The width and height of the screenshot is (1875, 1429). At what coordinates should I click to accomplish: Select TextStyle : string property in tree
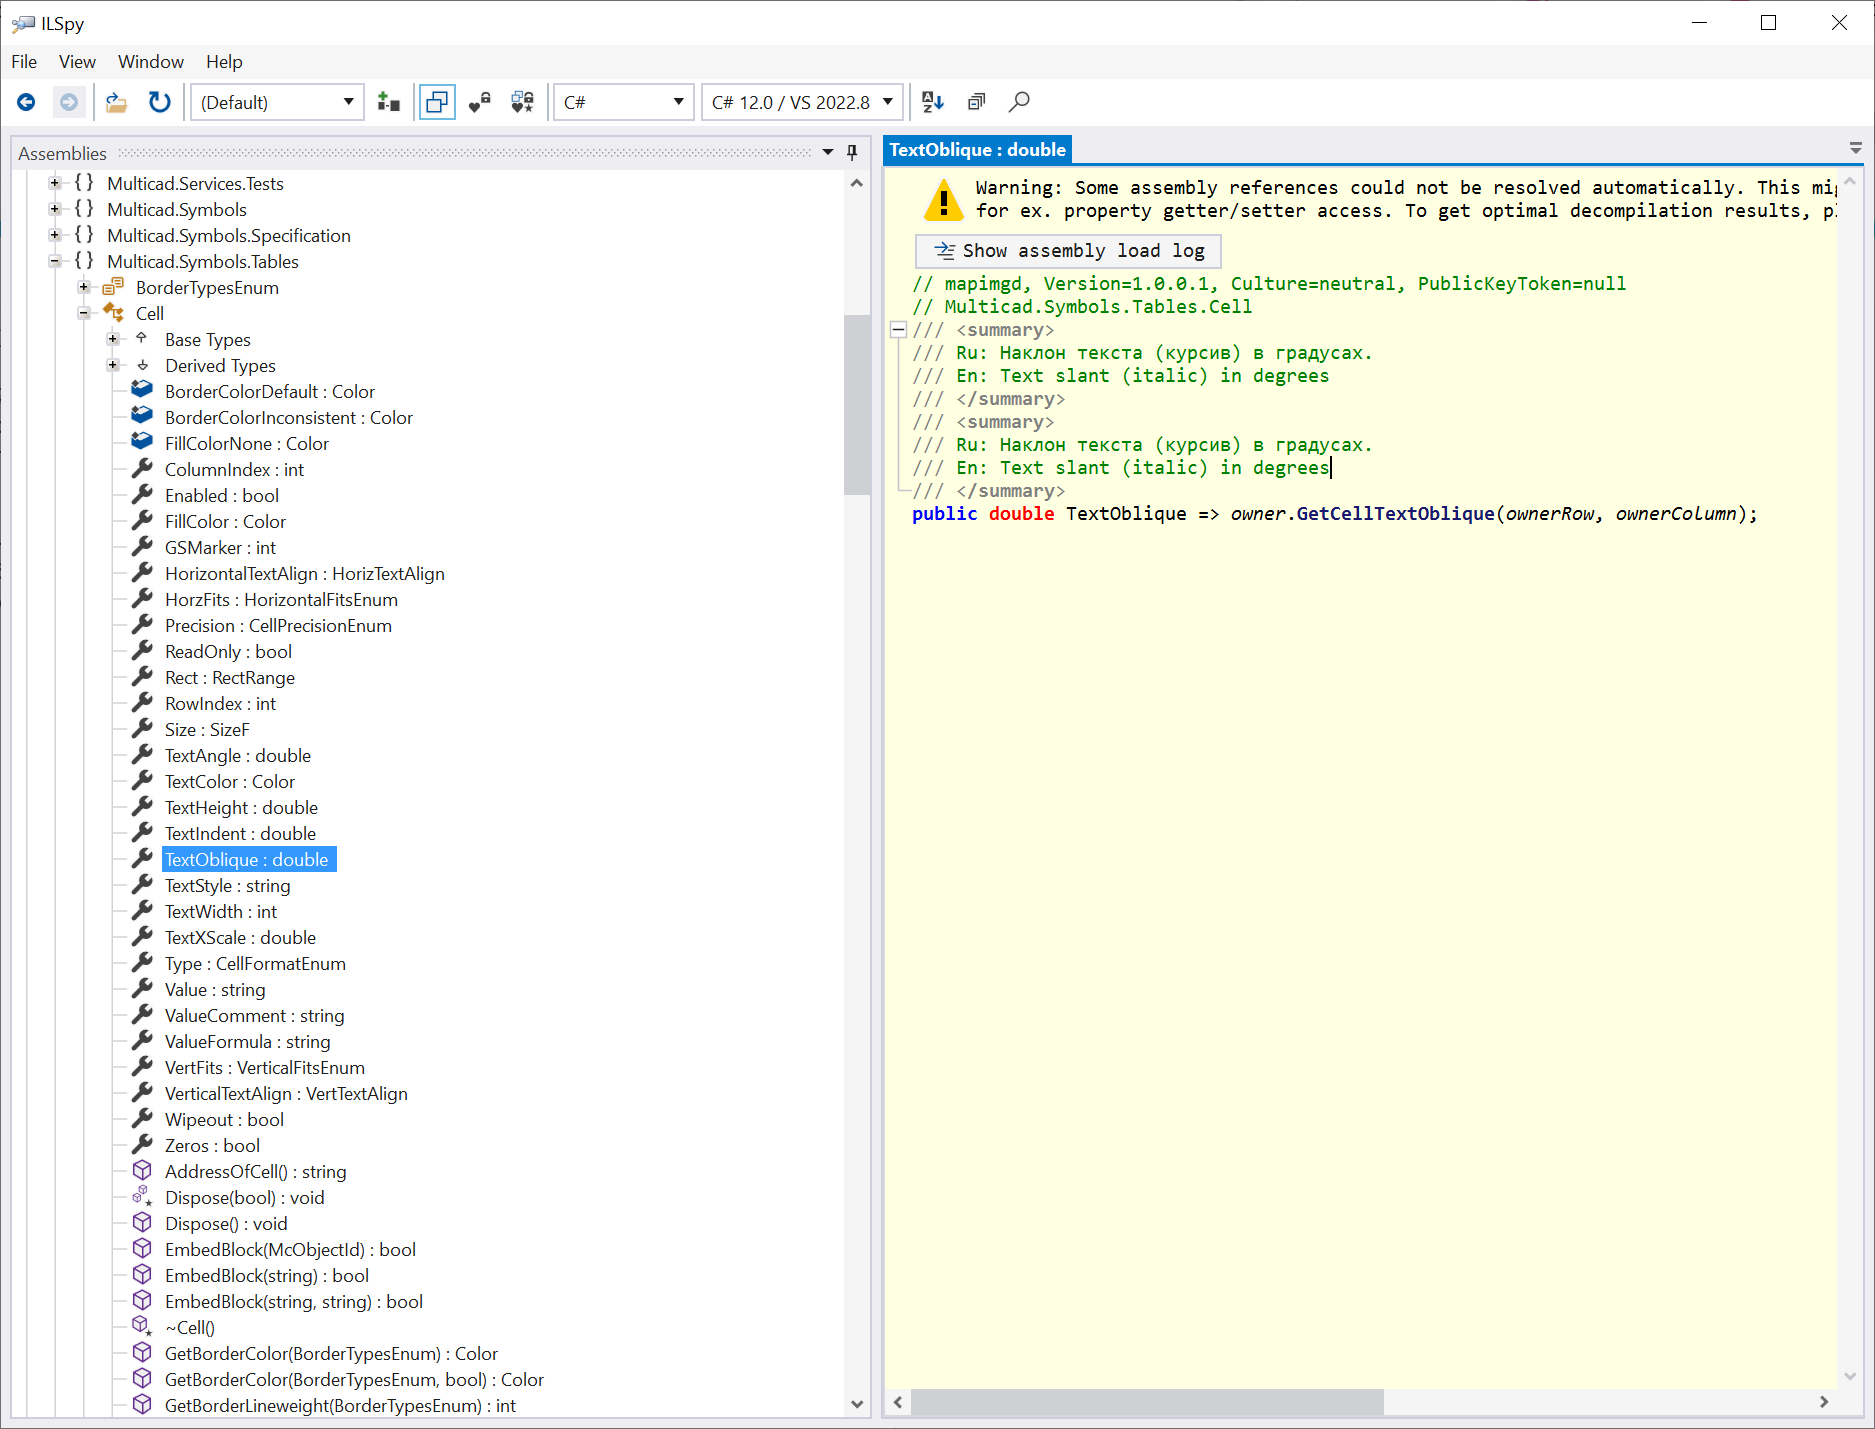point(227,886)
